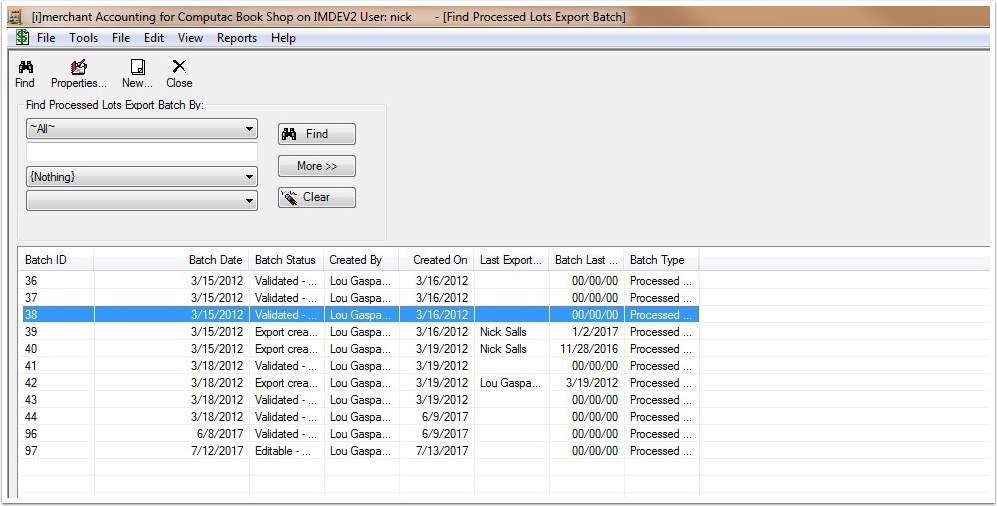Click the green dollar-sign icon in the menu bar
This screenshot has height=506, width=997.
(x=22, y=38)
